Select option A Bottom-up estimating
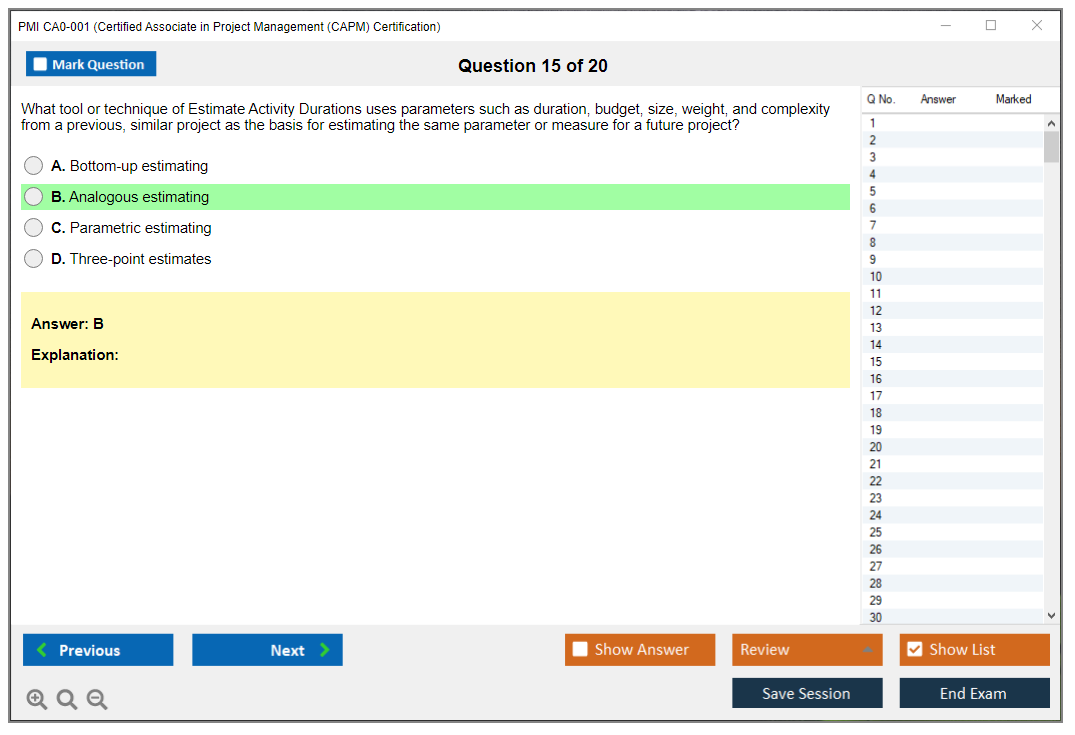The image size is (1075, 735). (x=34, y=166)
